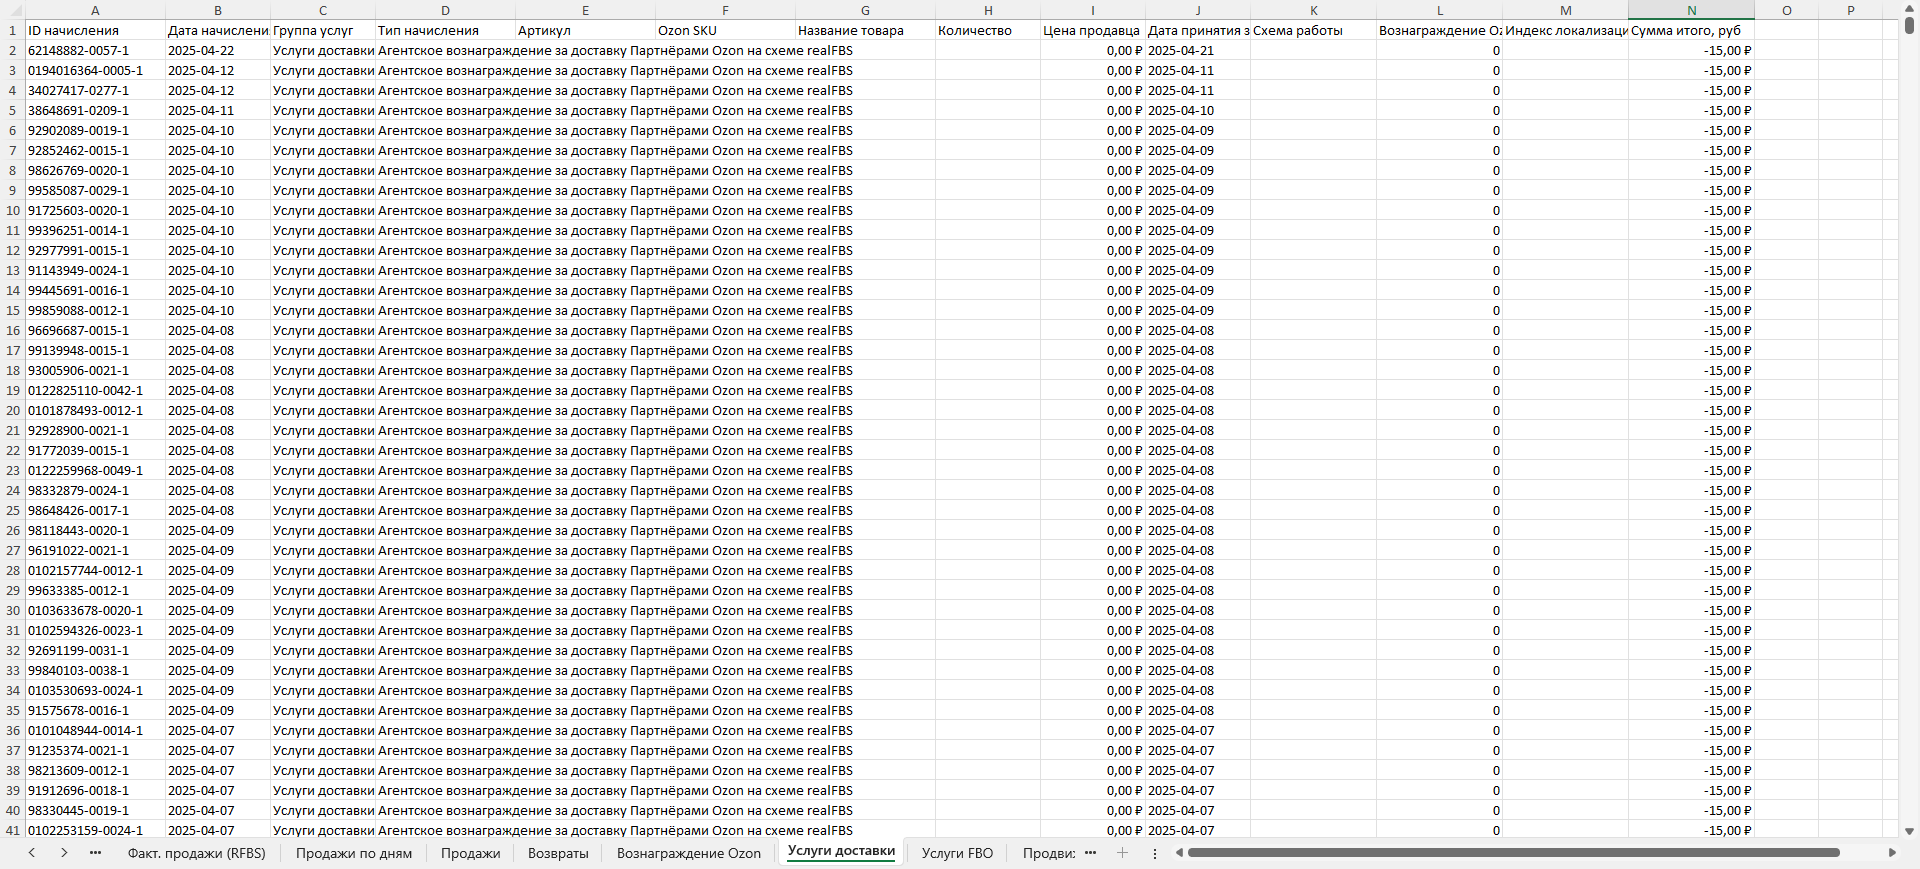Show more sheets ellipsis after Продви tab

tap(1090, 853)
